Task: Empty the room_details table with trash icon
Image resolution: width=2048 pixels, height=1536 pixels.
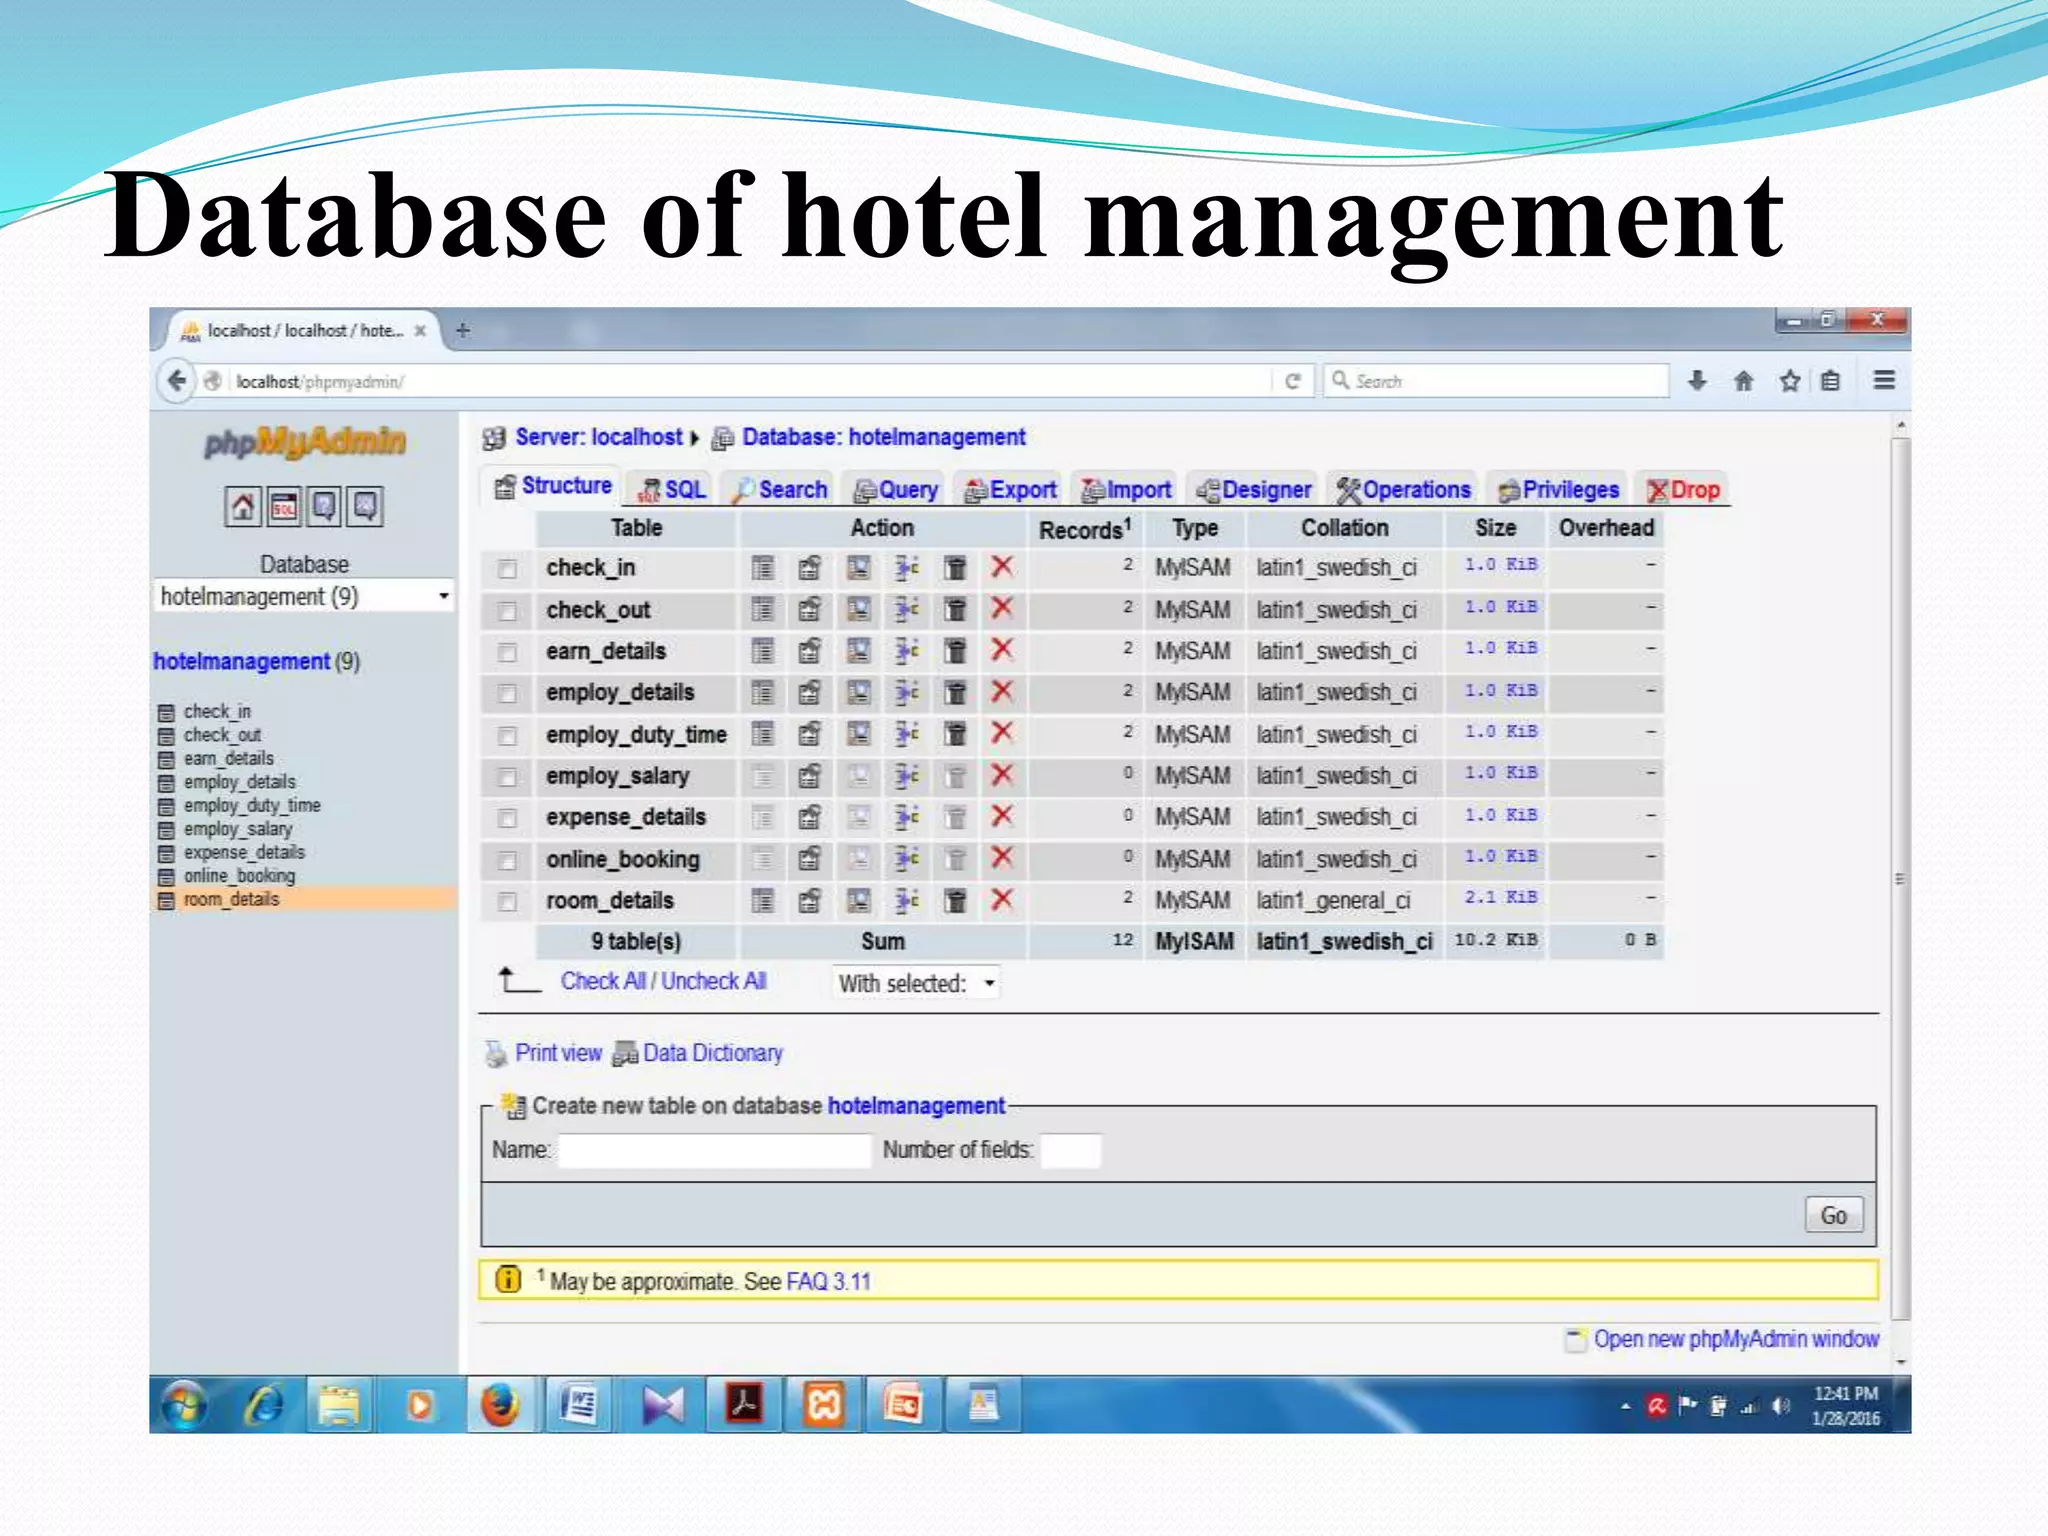Action: click(955, 901)
